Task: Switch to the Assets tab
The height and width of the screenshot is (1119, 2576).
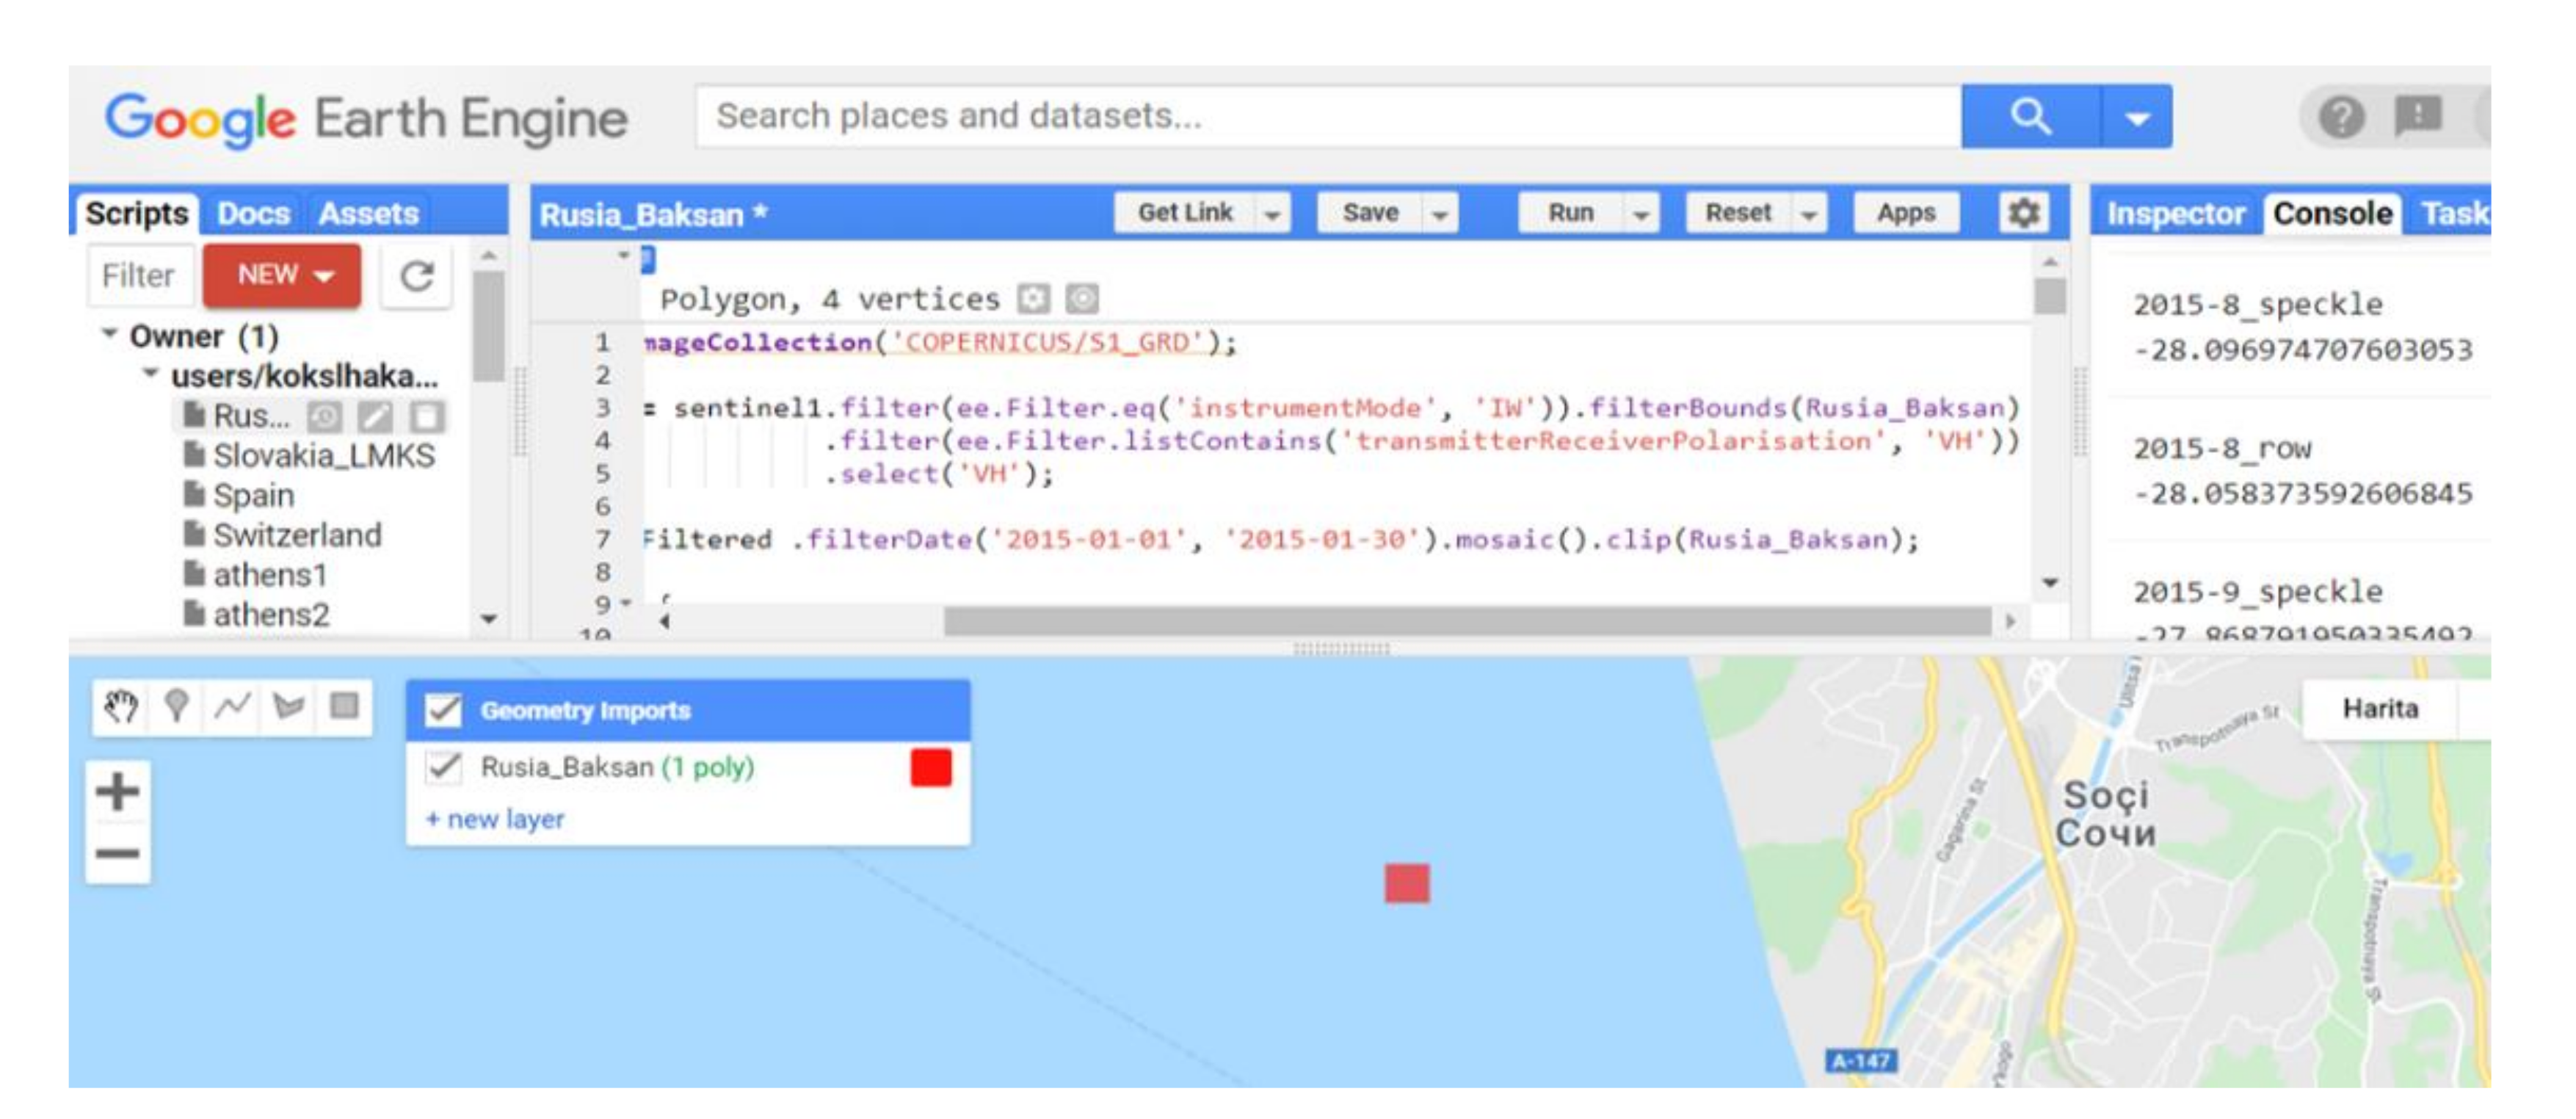Action: point(368,213)
